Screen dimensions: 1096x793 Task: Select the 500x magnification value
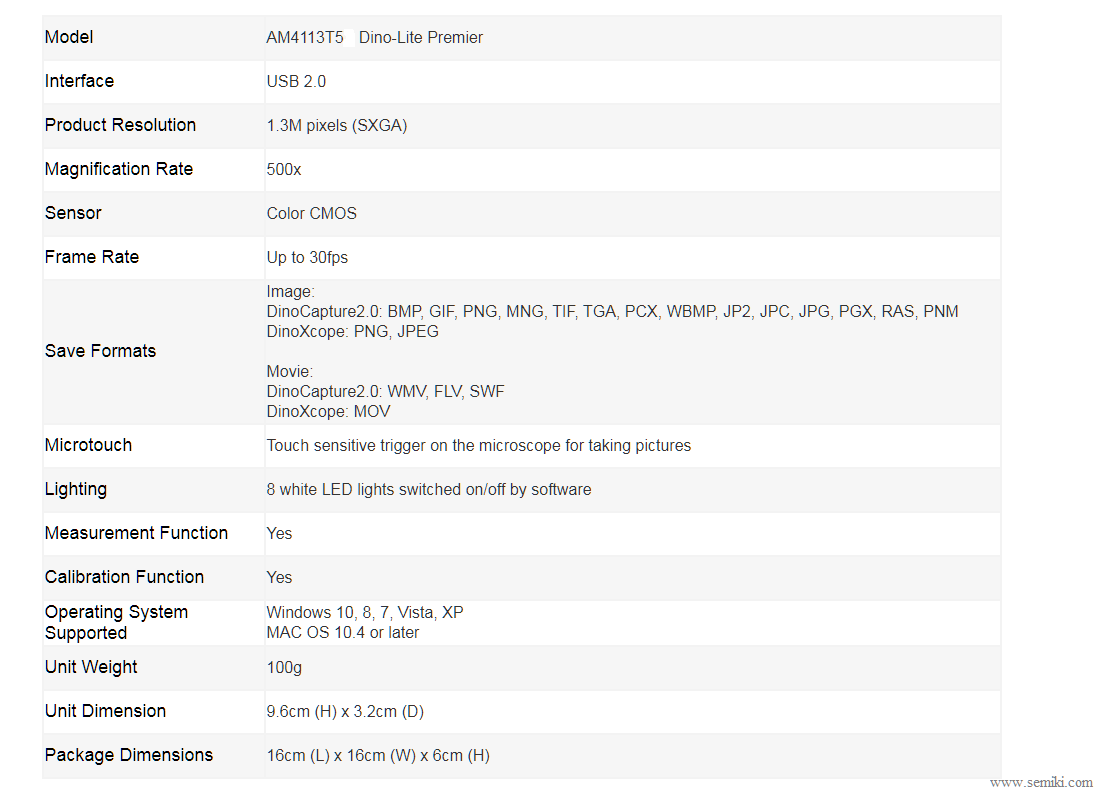click(283, 170)
